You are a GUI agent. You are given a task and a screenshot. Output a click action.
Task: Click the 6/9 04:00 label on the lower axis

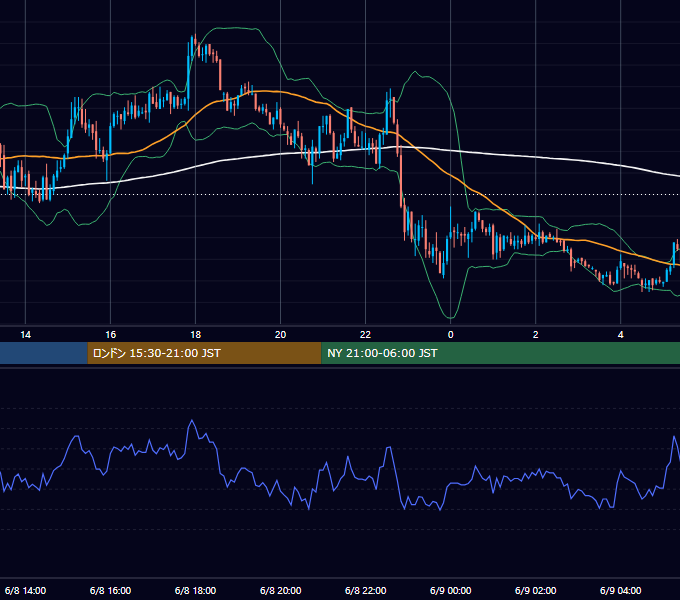pos(621,590)
